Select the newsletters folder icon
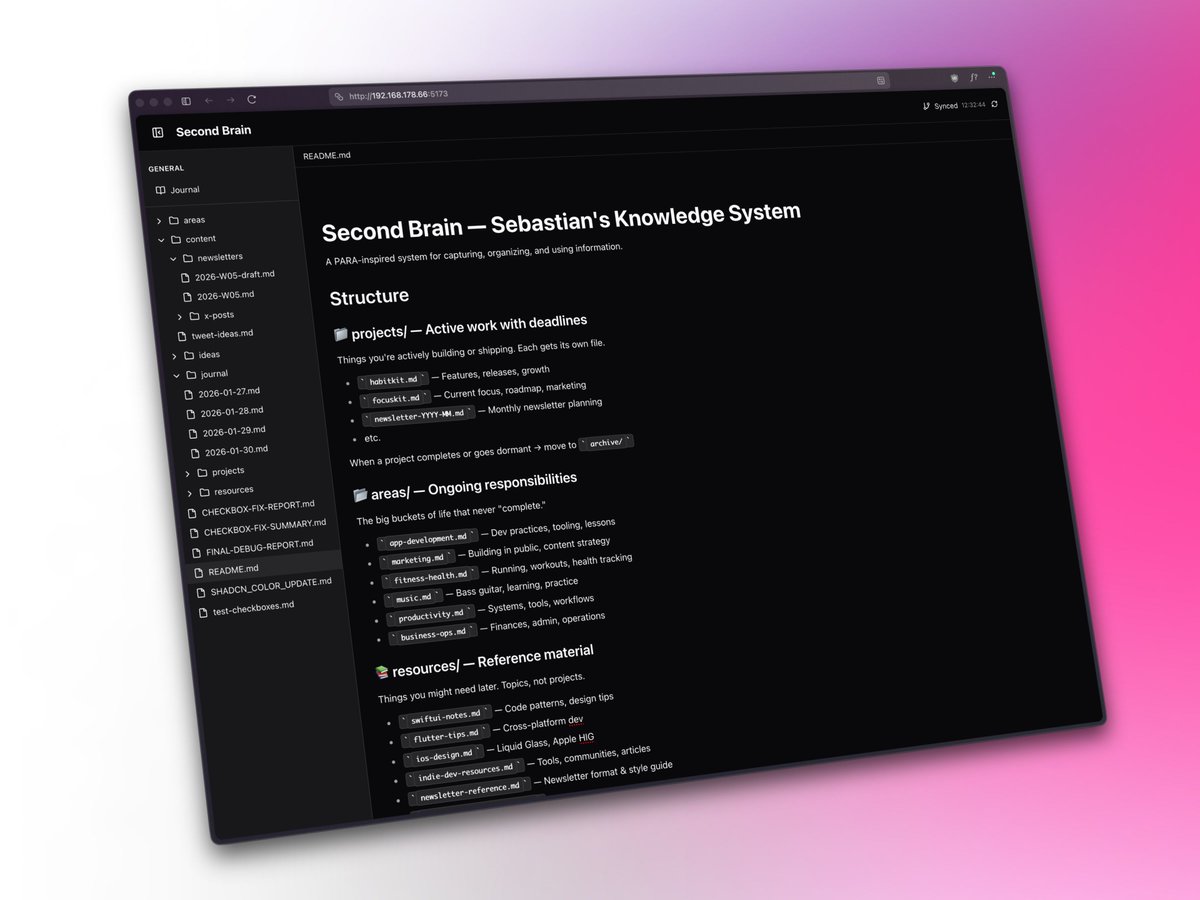This screenshot has height=900, width=1200. pyautogui.click(x=187, y=258)
